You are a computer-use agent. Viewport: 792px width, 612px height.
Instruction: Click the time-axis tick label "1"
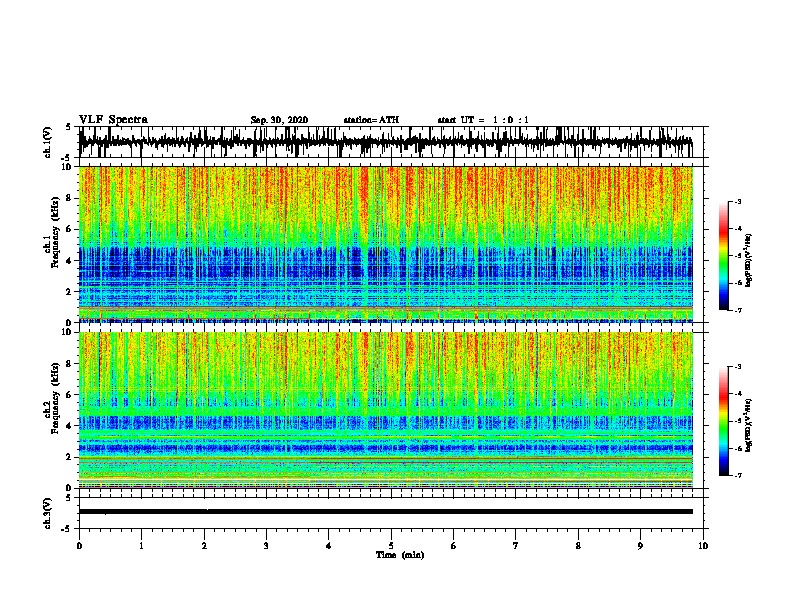pos(141,546)
